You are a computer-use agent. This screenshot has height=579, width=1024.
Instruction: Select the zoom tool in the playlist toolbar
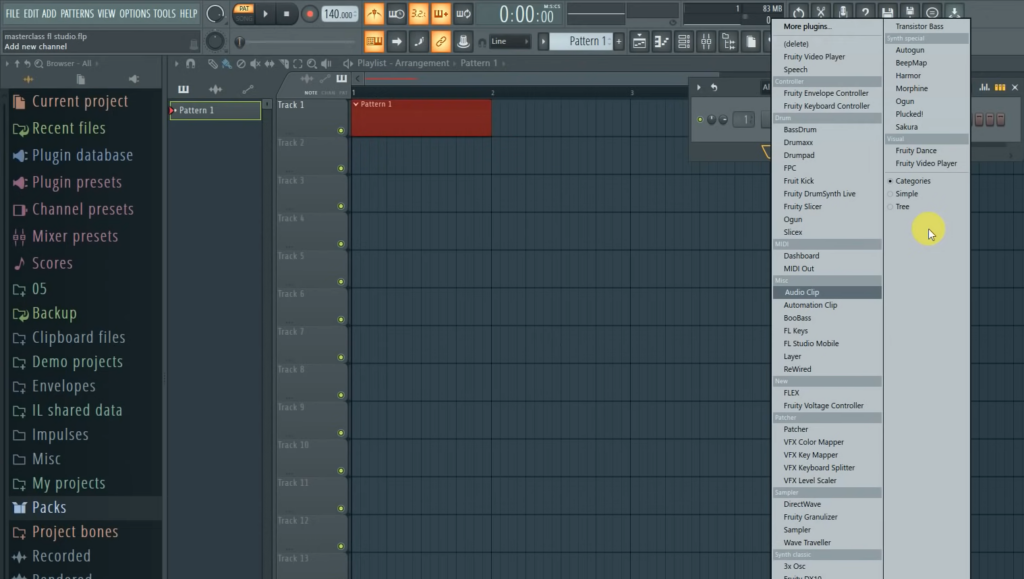[311, 62]
